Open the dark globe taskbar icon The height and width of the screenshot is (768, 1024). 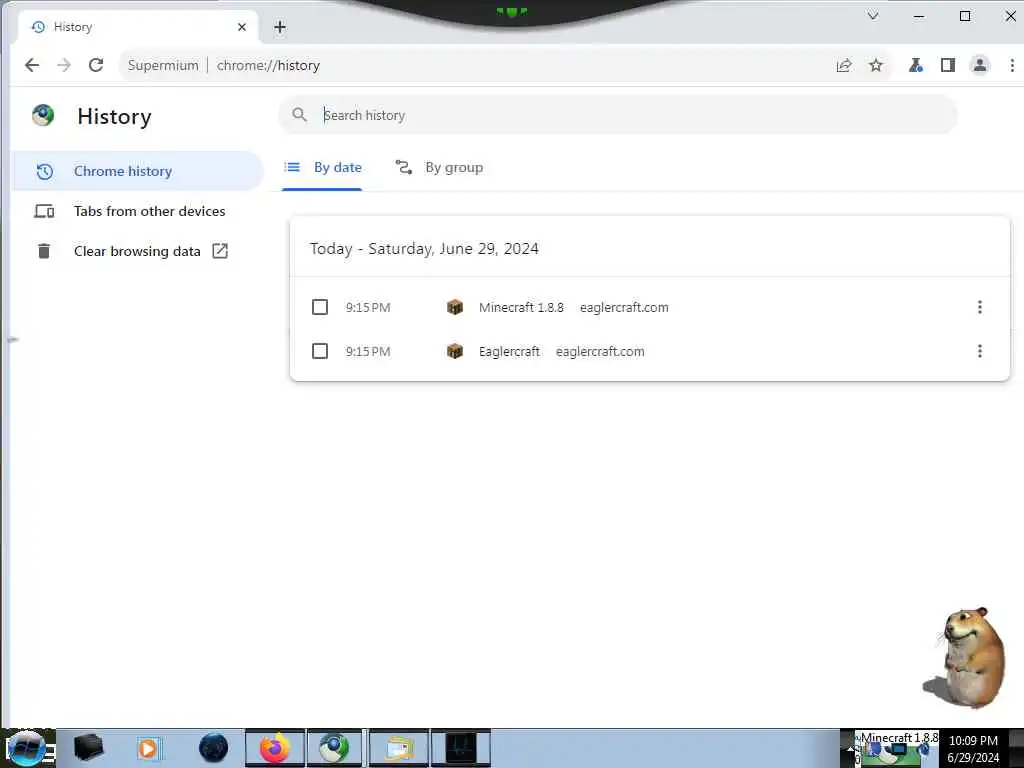click(x=214, y=748)
